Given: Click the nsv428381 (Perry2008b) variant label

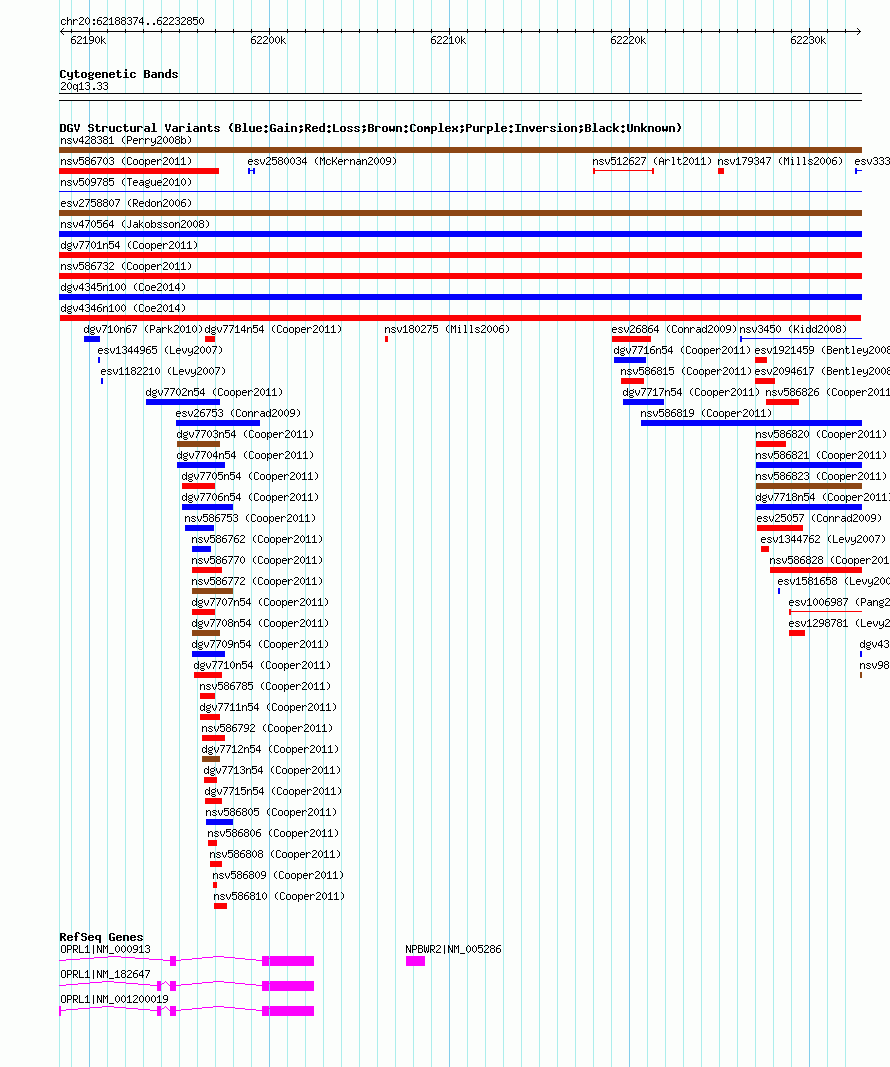Looking at the screenshot, I should click(x=126, y=140).
